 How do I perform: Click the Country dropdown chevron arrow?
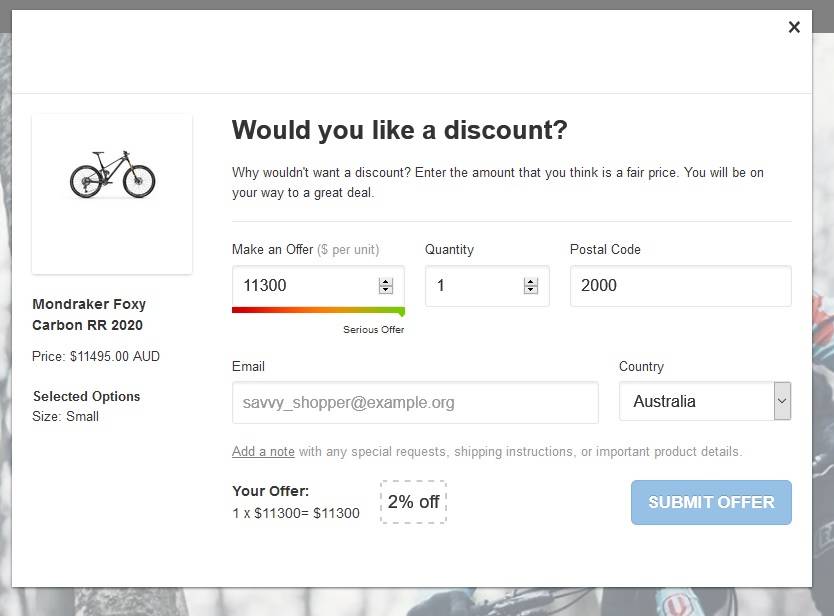click(782, 401)
